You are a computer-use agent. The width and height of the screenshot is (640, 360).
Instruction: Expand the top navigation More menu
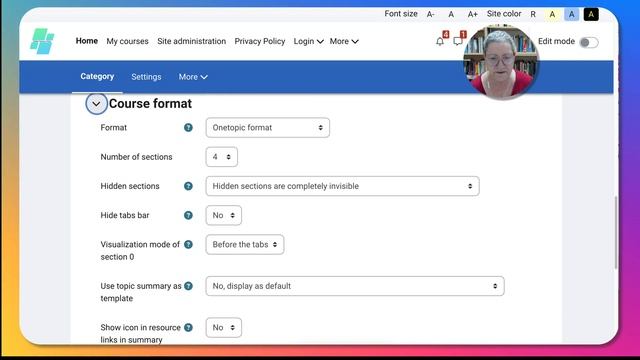[x=344, y=41]
